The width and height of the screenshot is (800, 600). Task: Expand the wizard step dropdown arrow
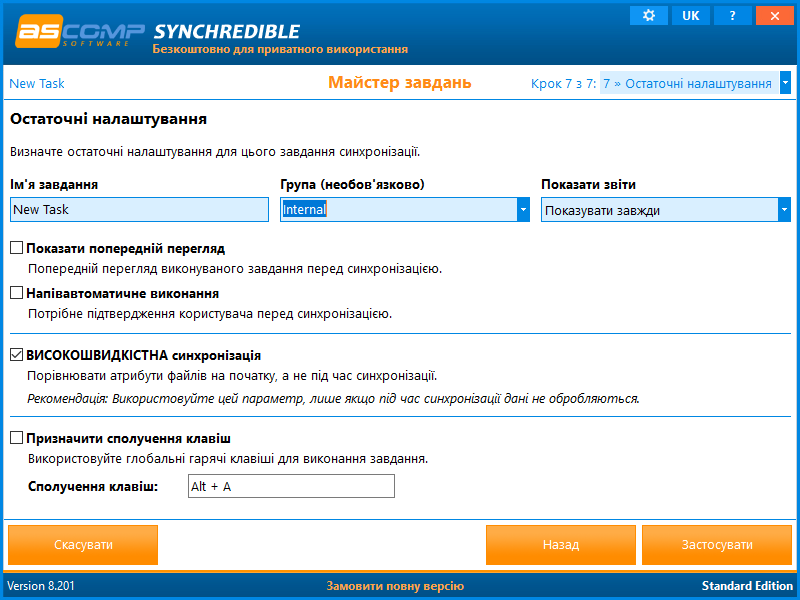(x=785, y=83)
